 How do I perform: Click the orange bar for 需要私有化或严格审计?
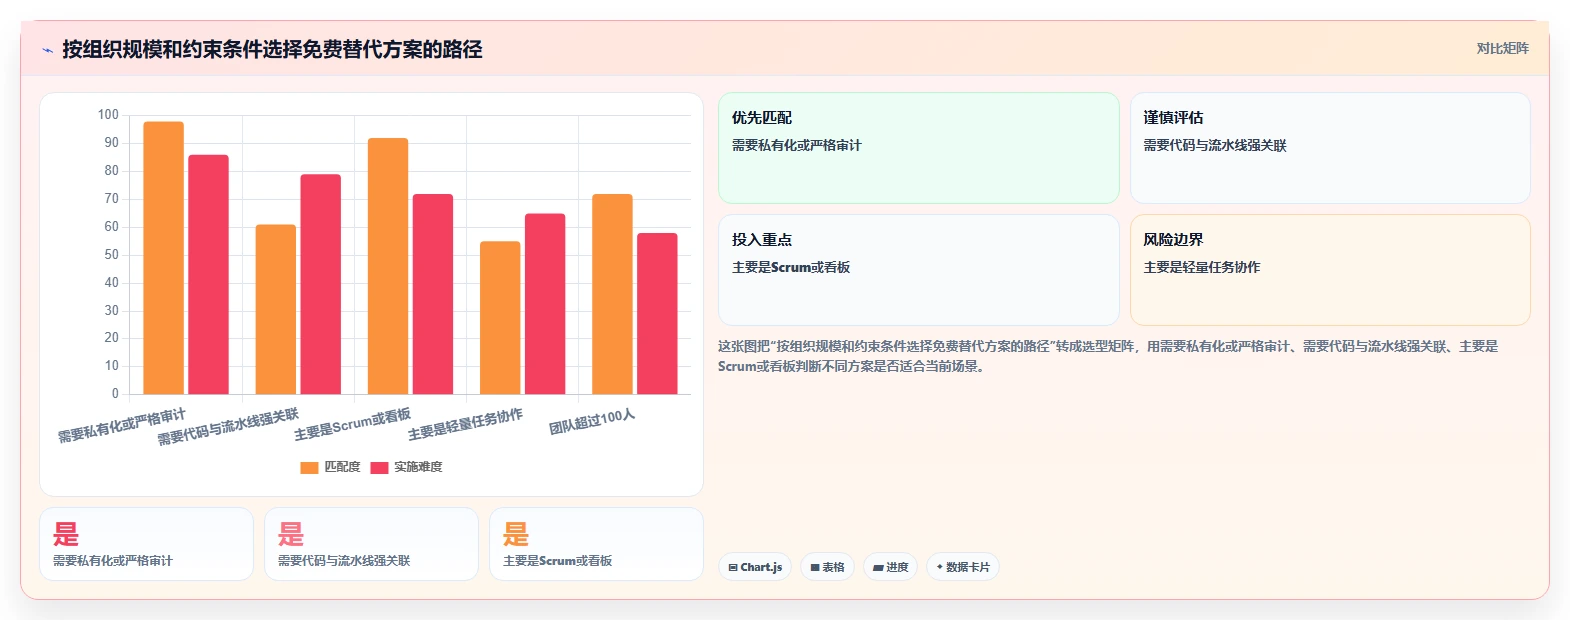point(164,258)
